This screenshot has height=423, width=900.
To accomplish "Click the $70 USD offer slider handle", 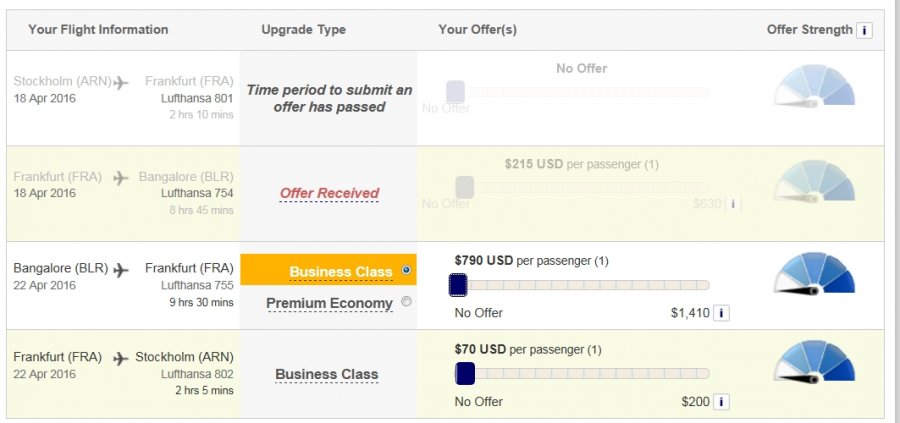I will point(464,374).
